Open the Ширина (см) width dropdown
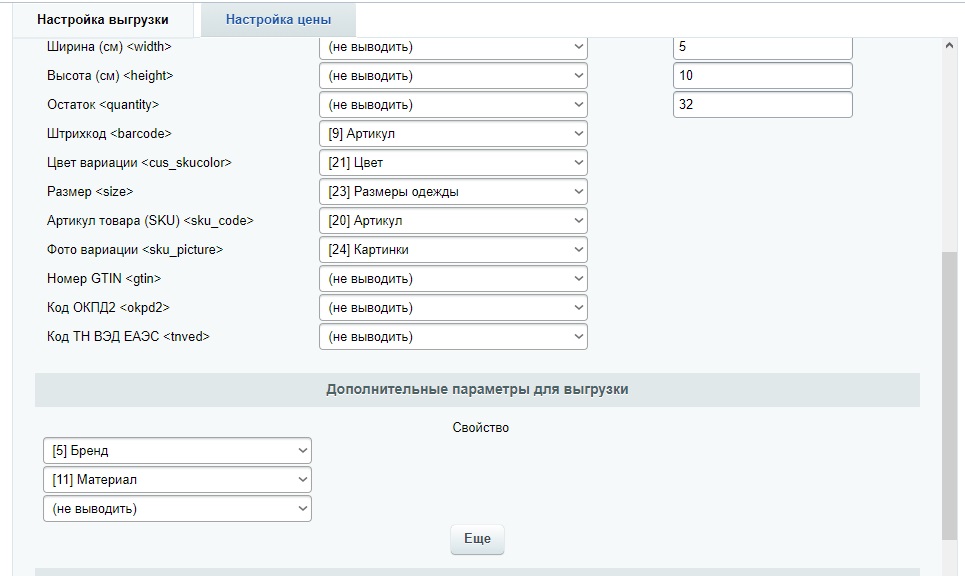 coord(453,47)
